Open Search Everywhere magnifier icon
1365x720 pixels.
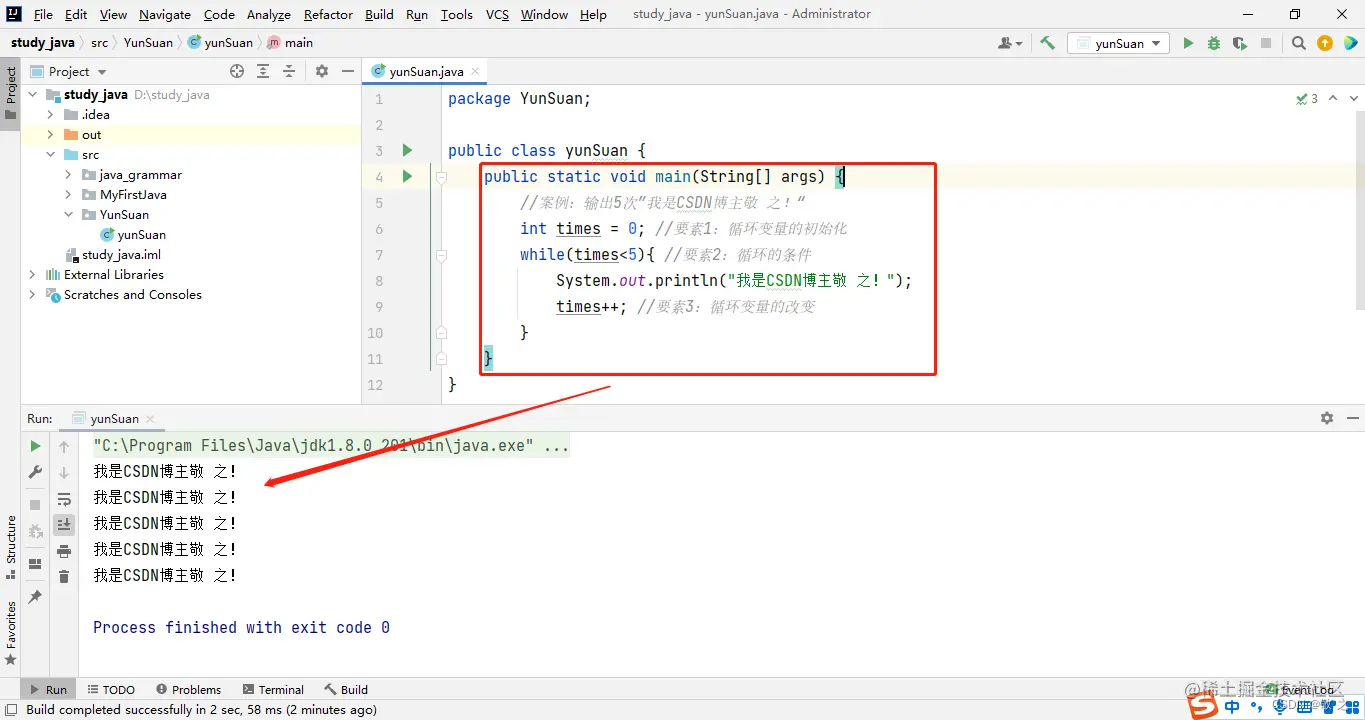pyautogui.click(x=1298, y=43)
